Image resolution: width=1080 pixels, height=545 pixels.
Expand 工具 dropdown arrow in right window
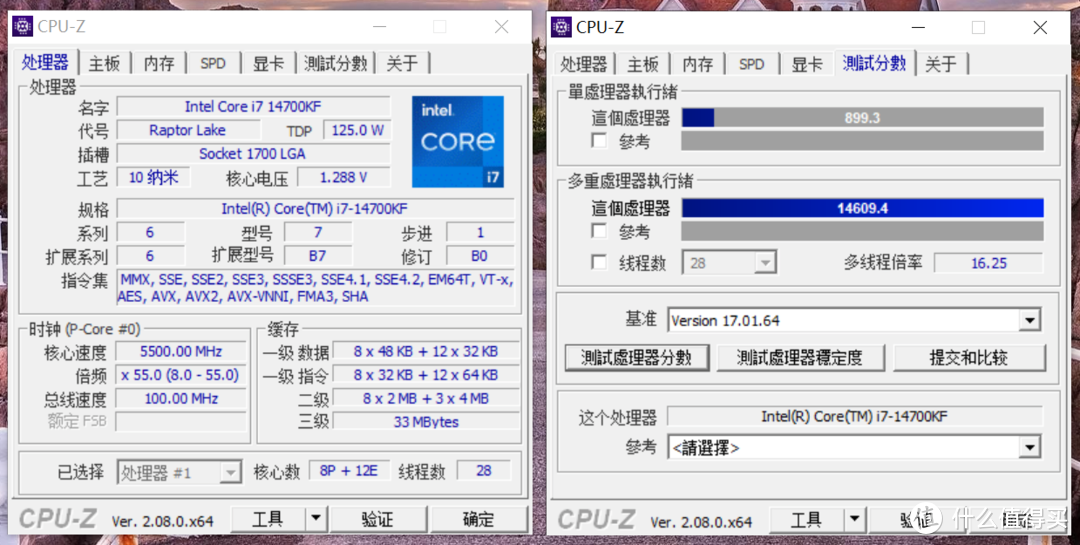click(x=855, y=518)
